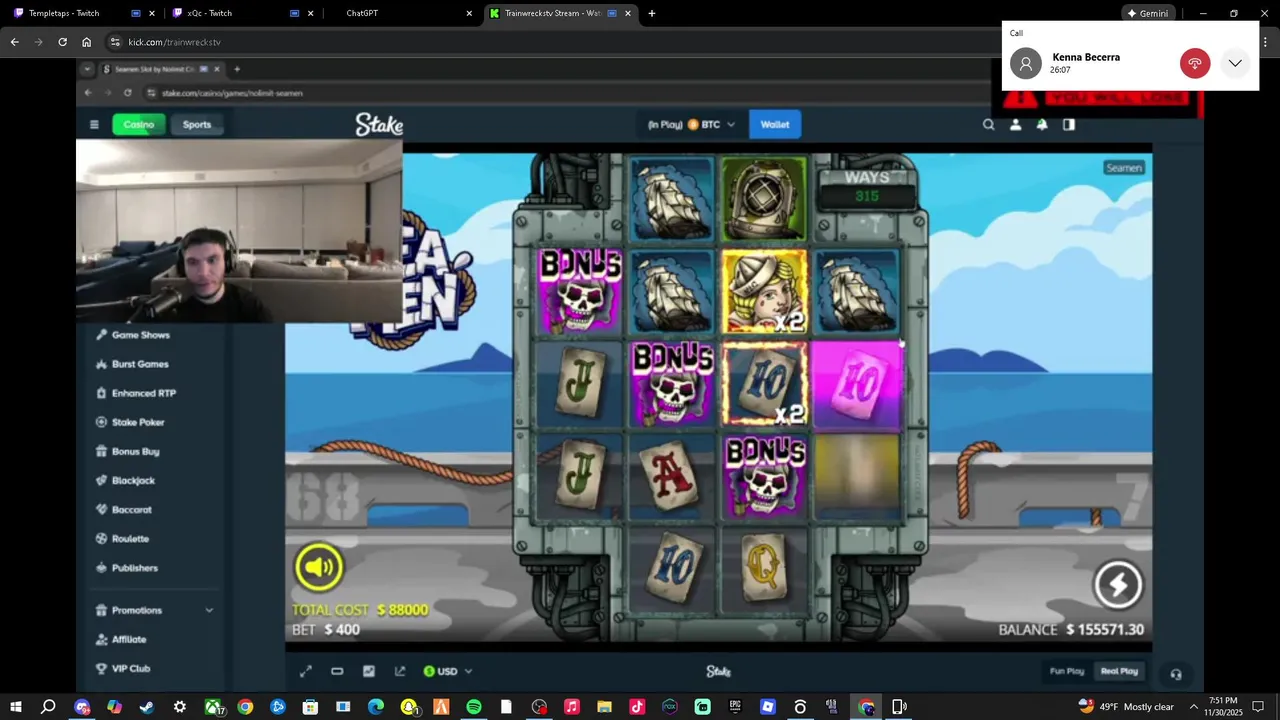Screen dimensions: 1280x720
Task: Open weather widget showing 49°F
Action: coord(1126,707)
